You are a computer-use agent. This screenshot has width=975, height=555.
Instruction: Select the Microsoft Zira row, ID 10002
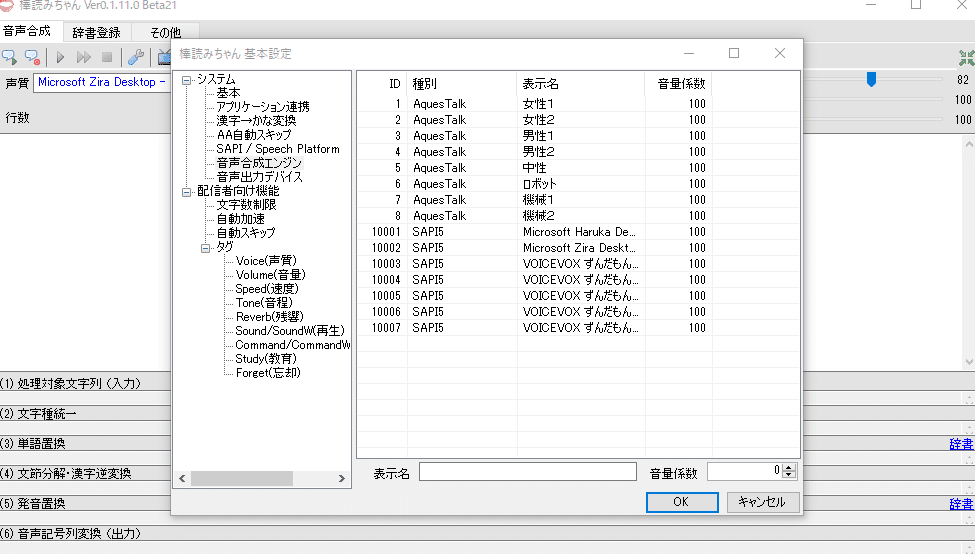(535, 248)
